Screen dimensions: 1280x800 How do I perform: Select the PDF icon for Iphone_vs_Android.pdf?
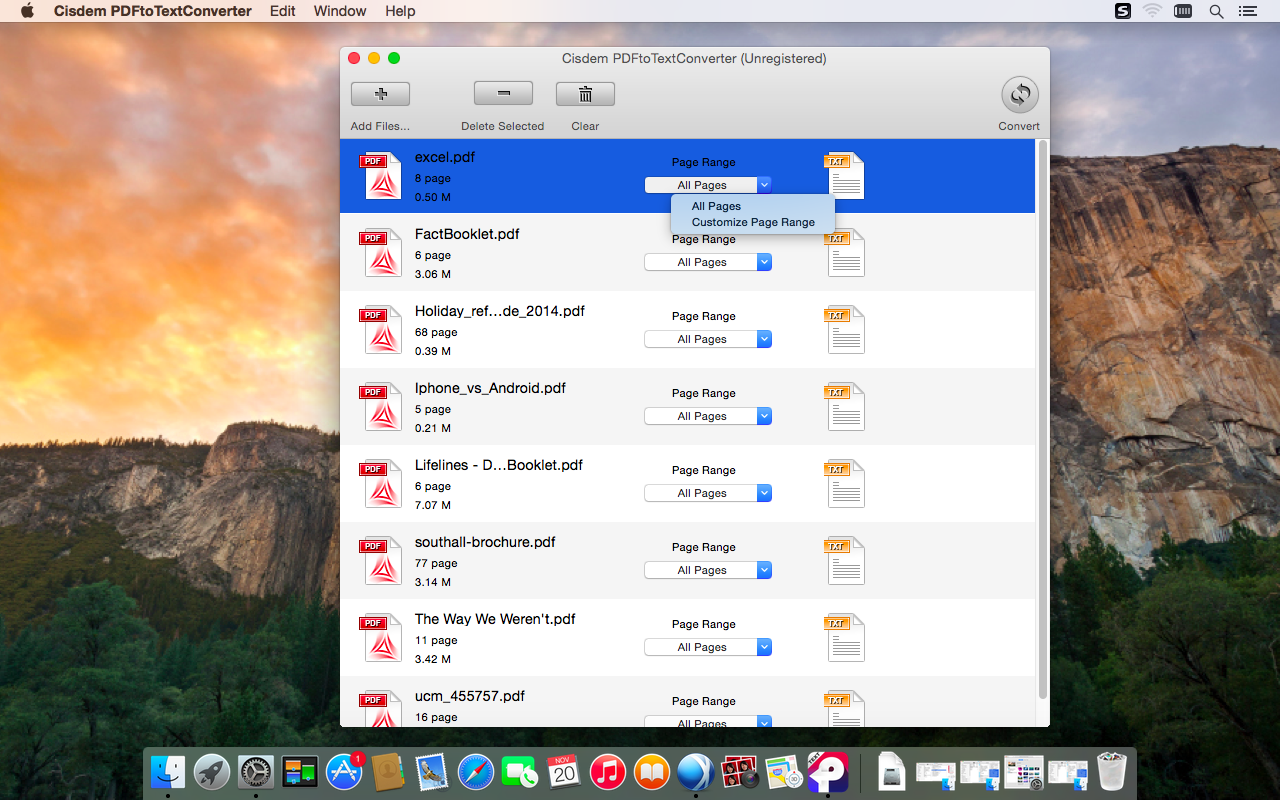(x=380, y=407)
